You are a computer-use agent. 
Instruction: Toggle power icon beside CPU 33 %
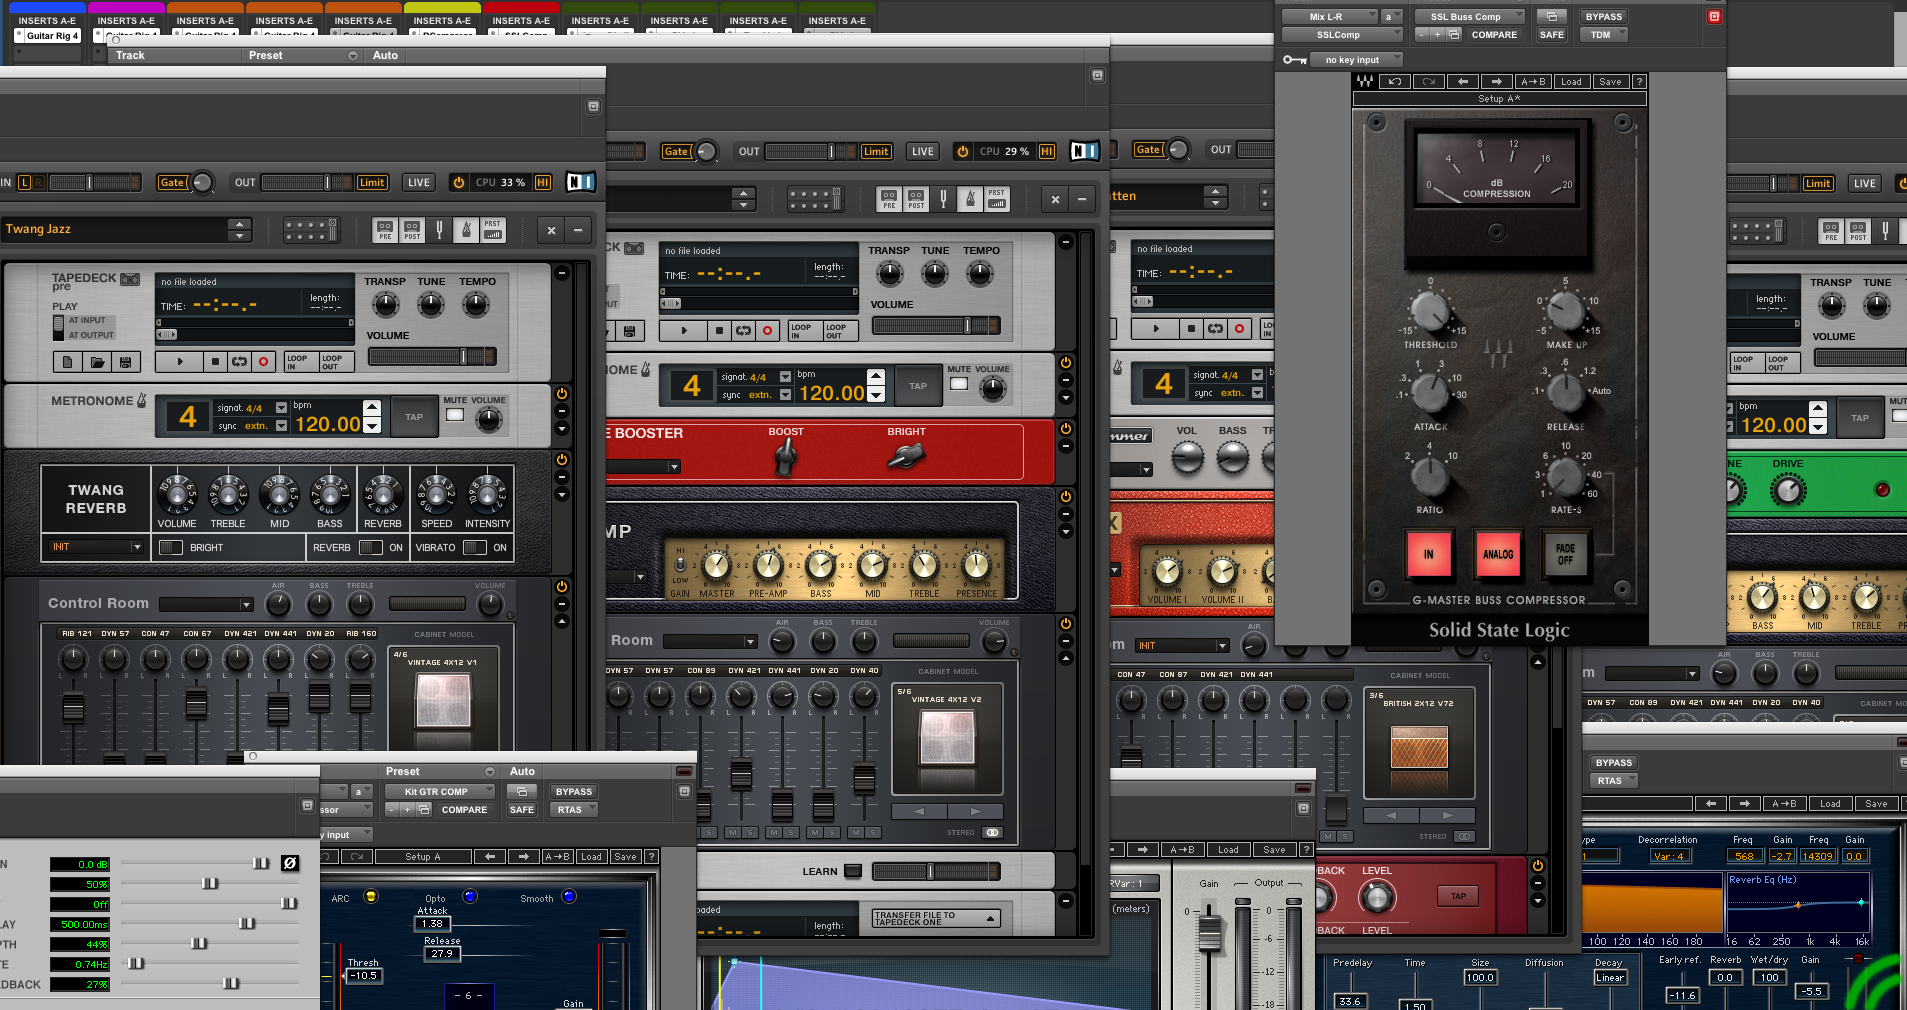(458, 182)
